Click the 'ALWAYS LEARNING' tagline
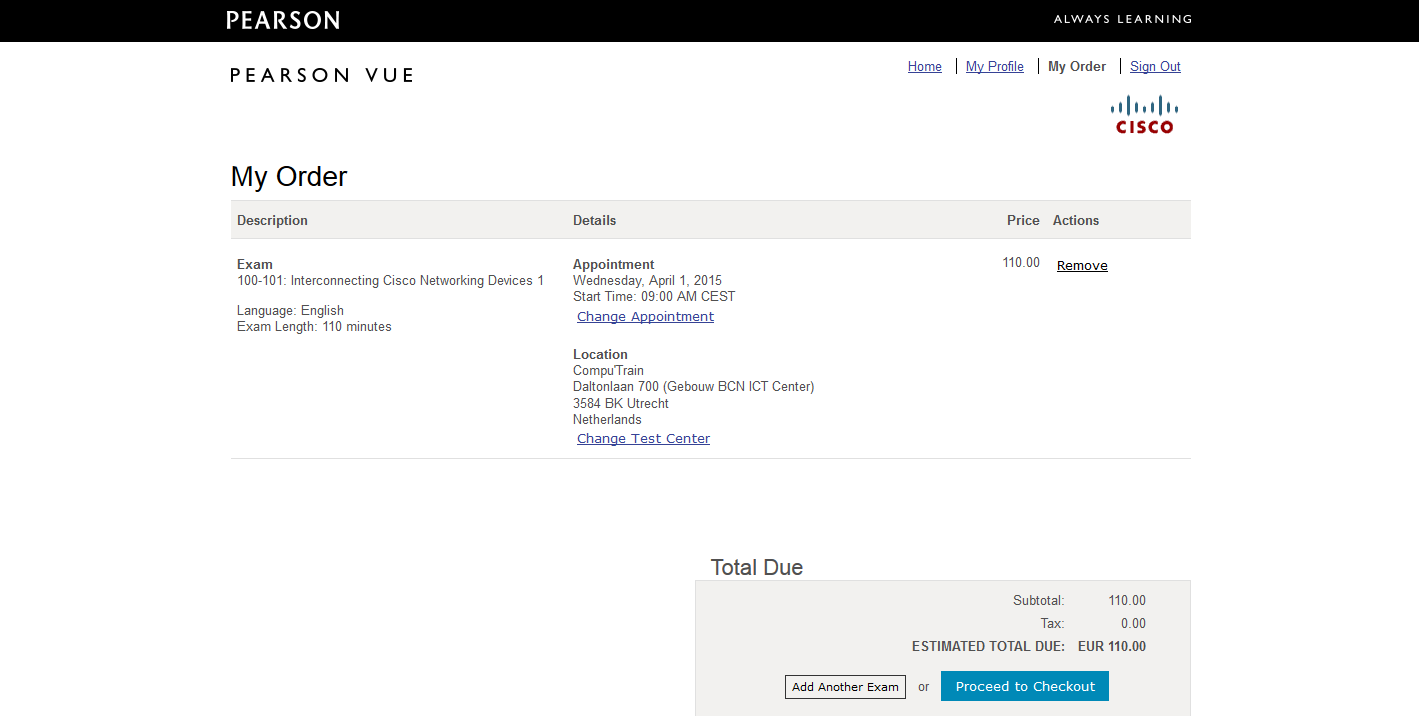Viewport: 1419px width, 716px height. click(x=1123, y=19)
